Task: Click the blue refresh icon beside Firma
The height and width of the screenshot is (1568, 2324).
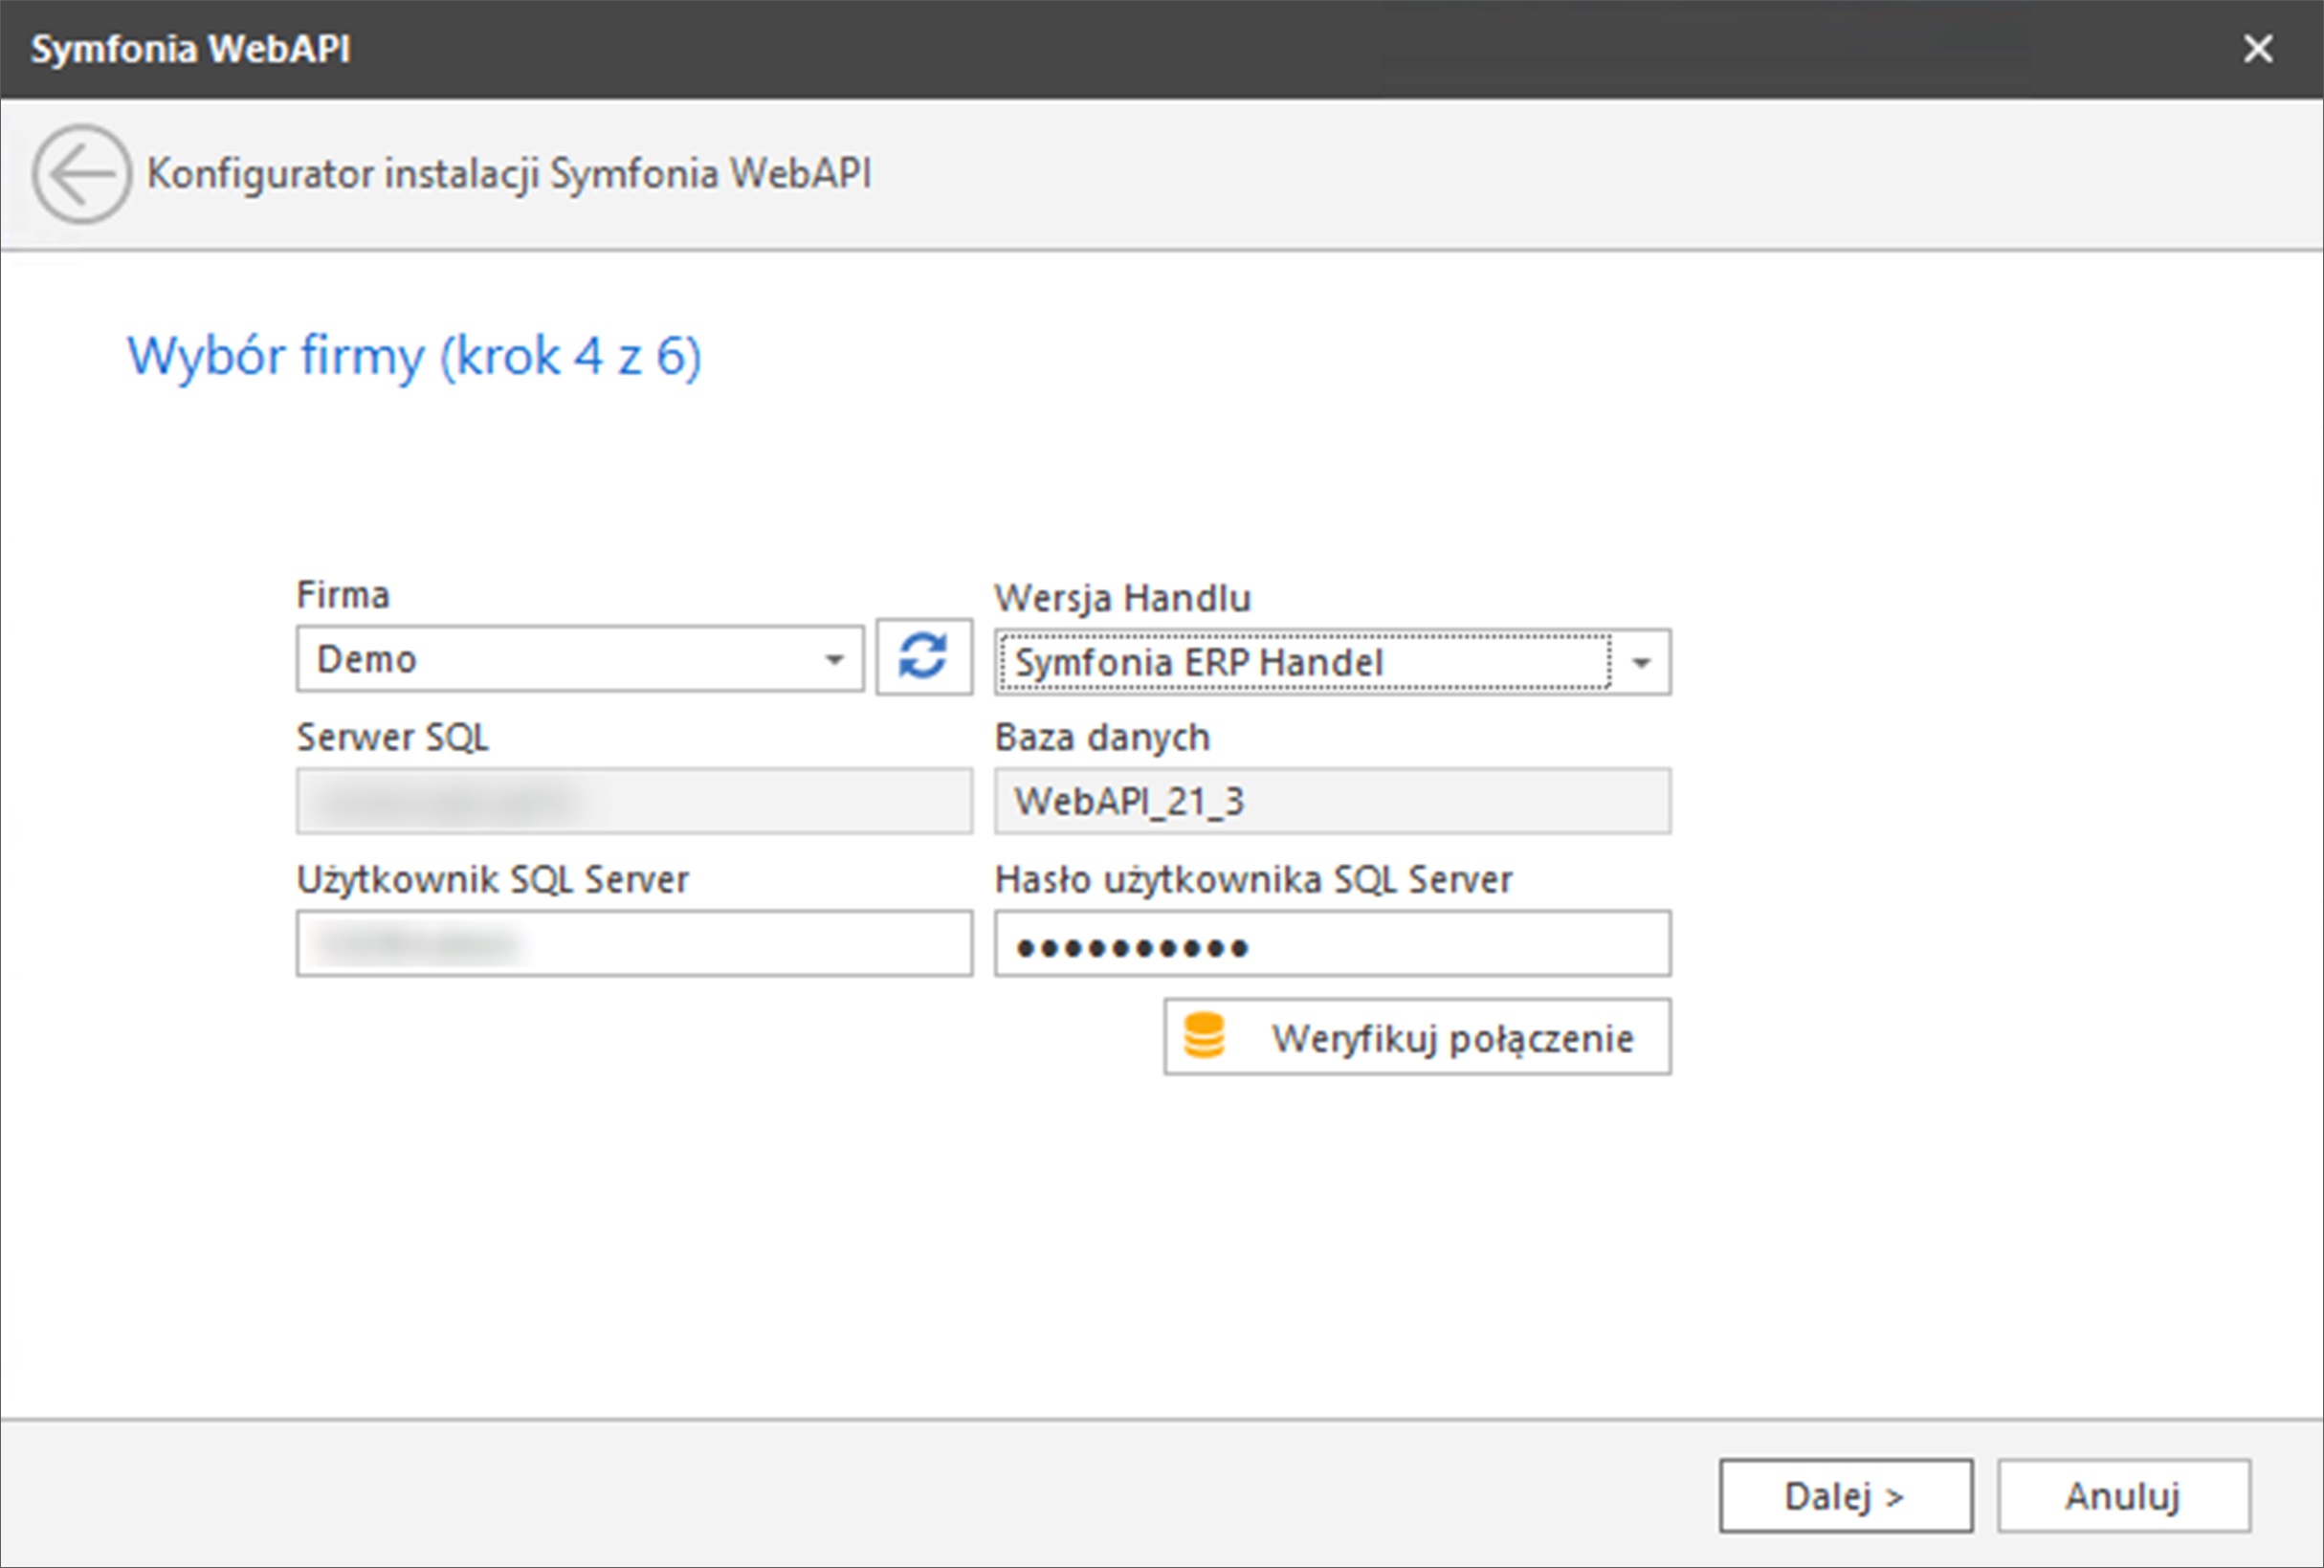Action: [x=923, y=657]
